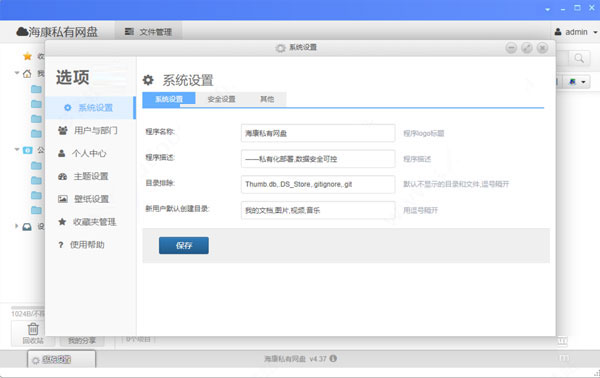Click the star icon beside 收藏夹管理

pyautogui.click(x=62, y=222)
